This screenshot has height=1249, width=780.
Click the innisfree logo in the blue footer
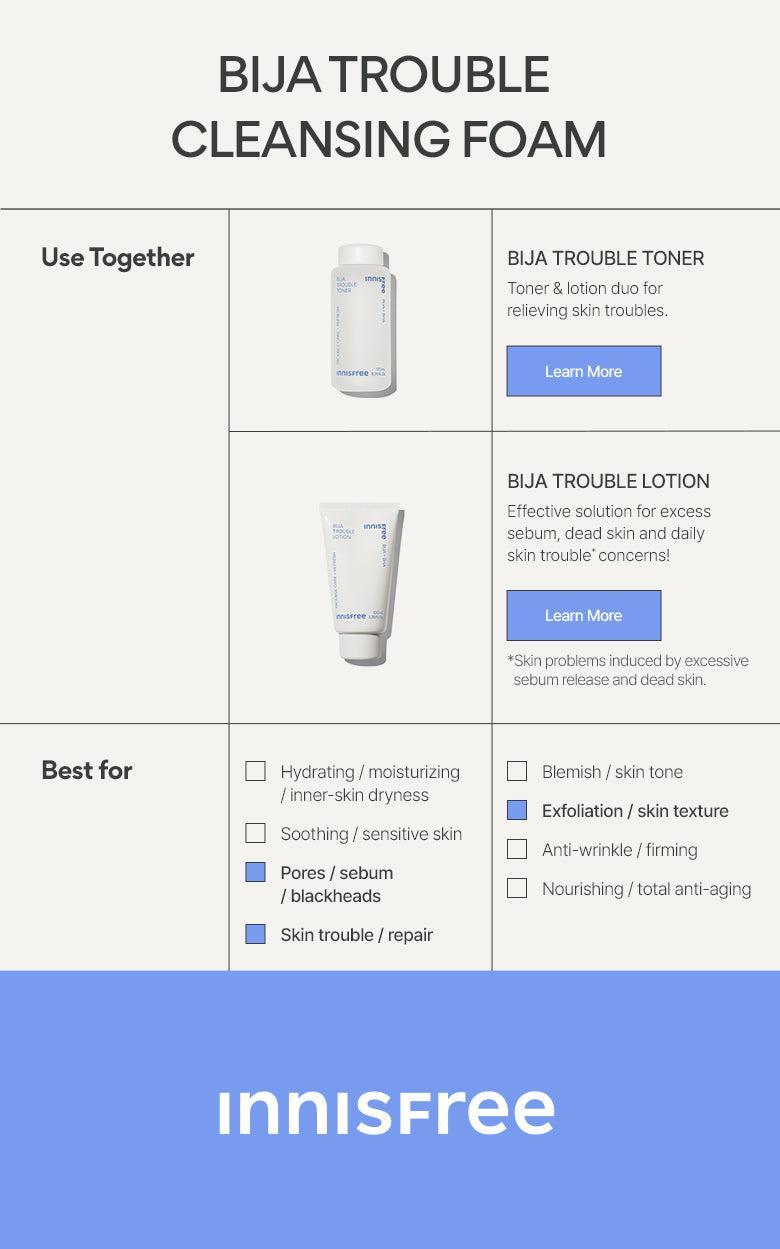point(386,1112)
